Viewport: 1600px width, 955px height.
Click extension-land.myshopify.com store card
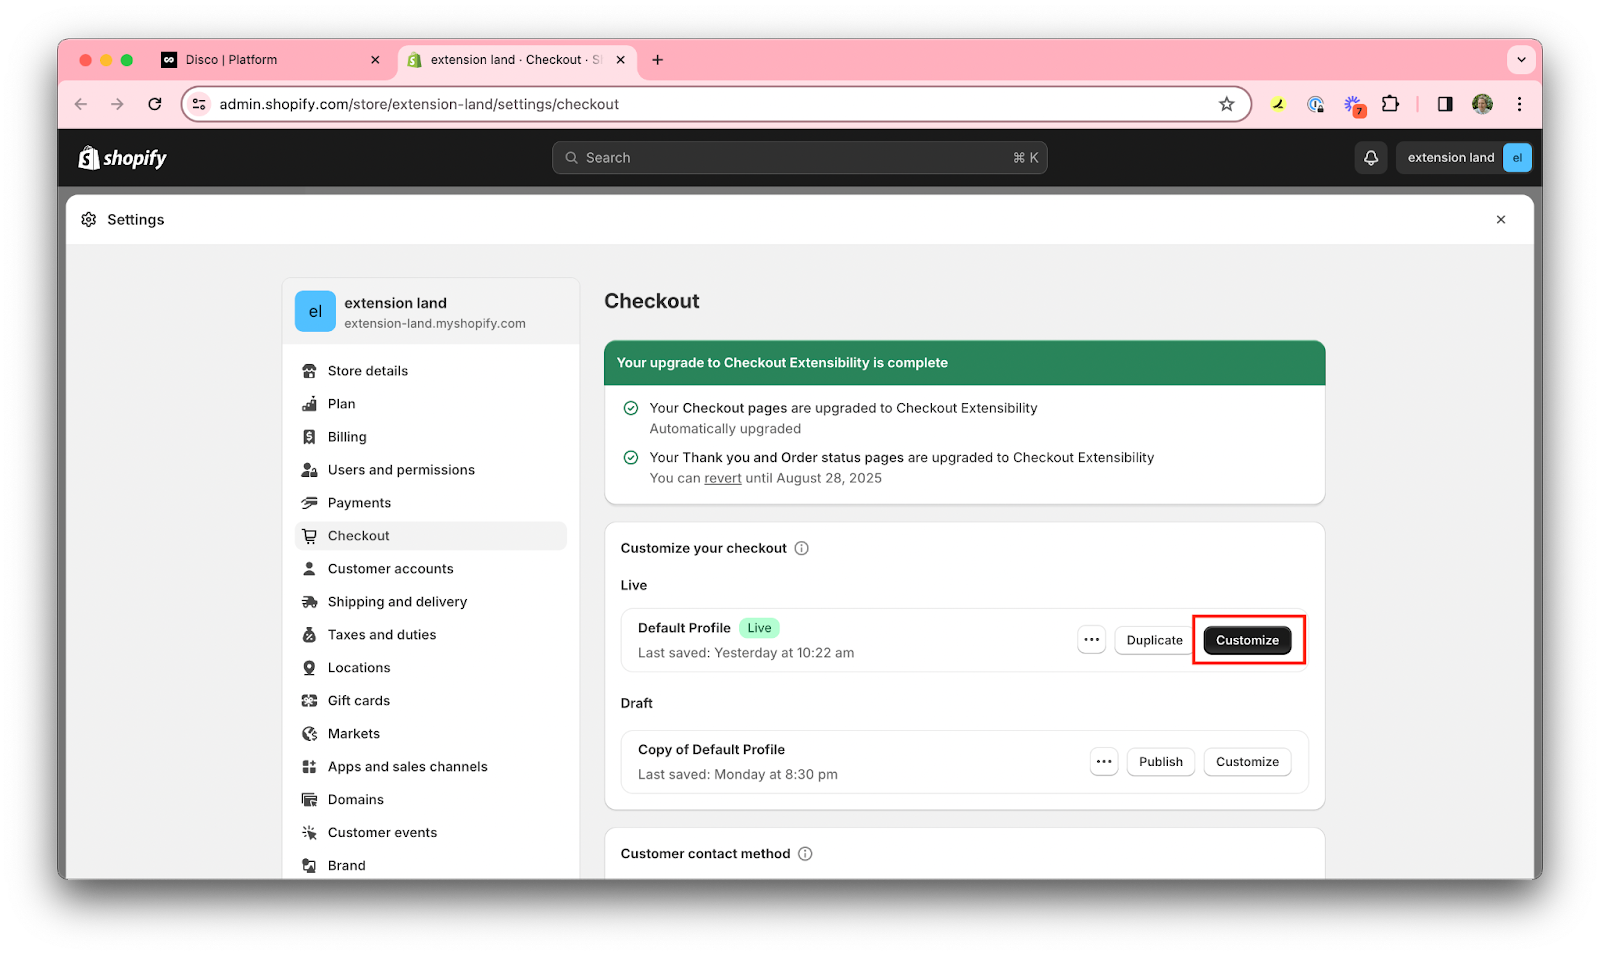[431, 312]
